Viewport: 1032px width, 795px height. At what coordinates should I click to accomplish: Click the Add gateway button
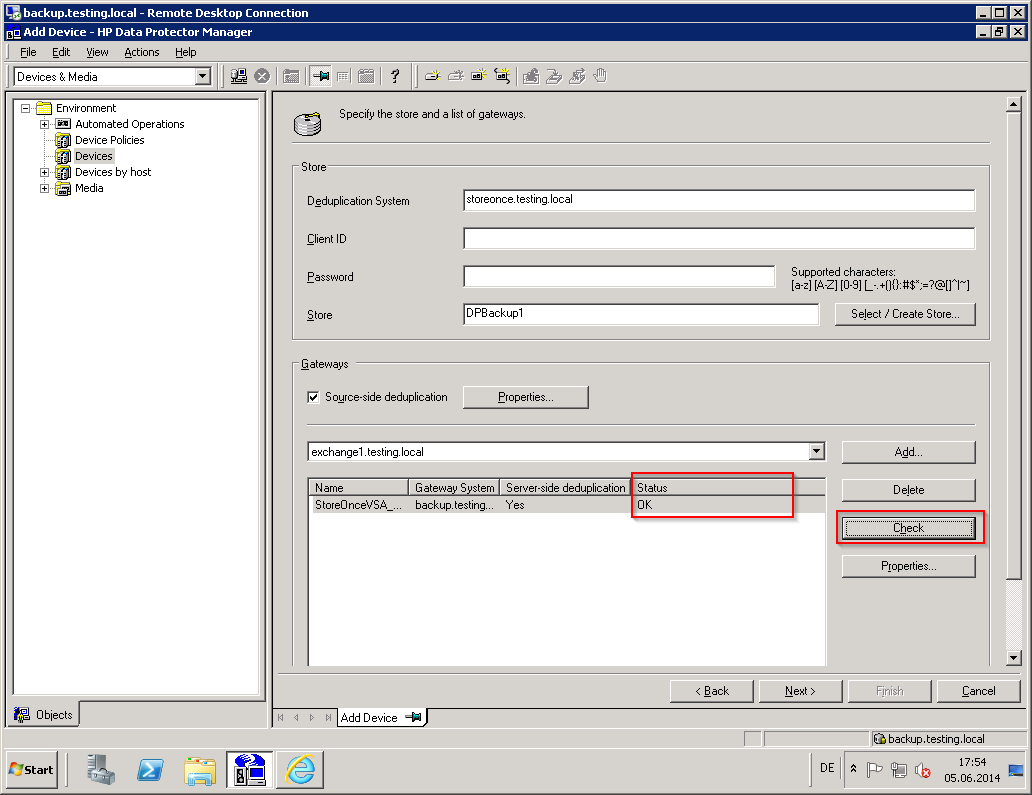[908, 452]
